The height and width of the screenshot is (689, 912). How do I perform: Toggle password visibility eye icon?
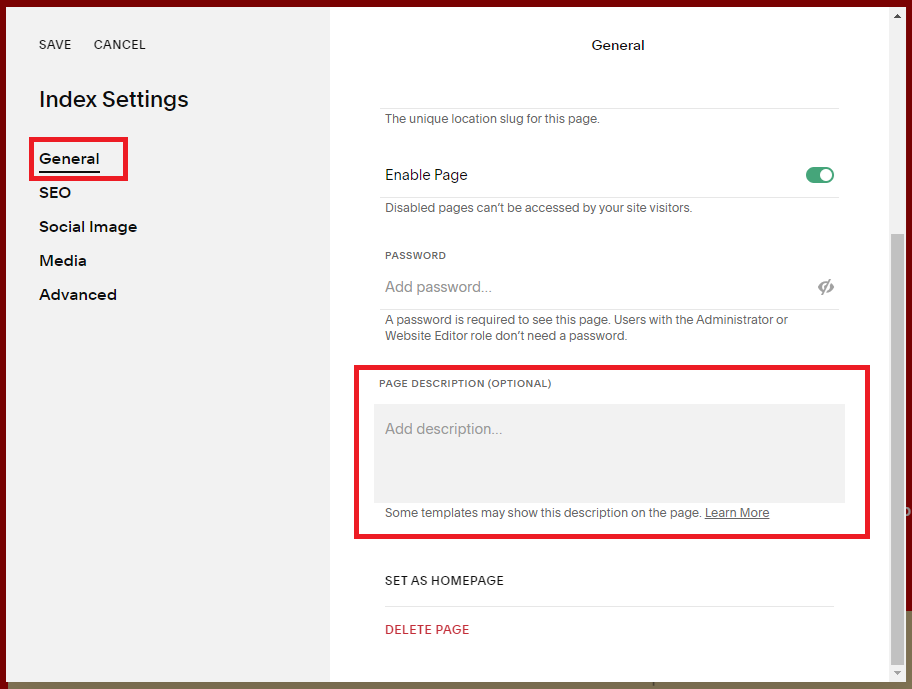point(825,287)
